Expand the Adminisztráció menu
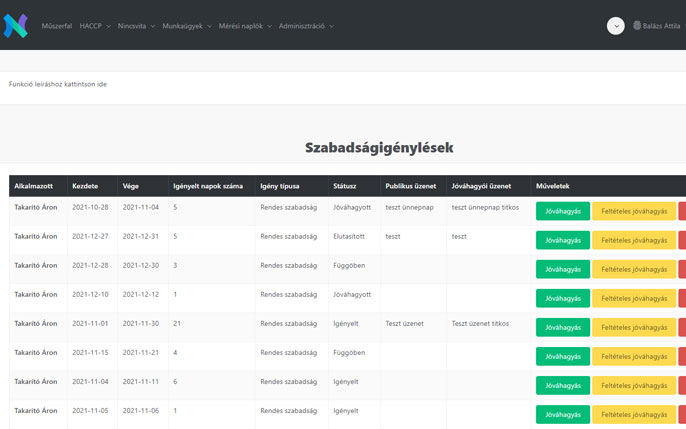Screen dimensions: 686x429 tap(306, 26)
